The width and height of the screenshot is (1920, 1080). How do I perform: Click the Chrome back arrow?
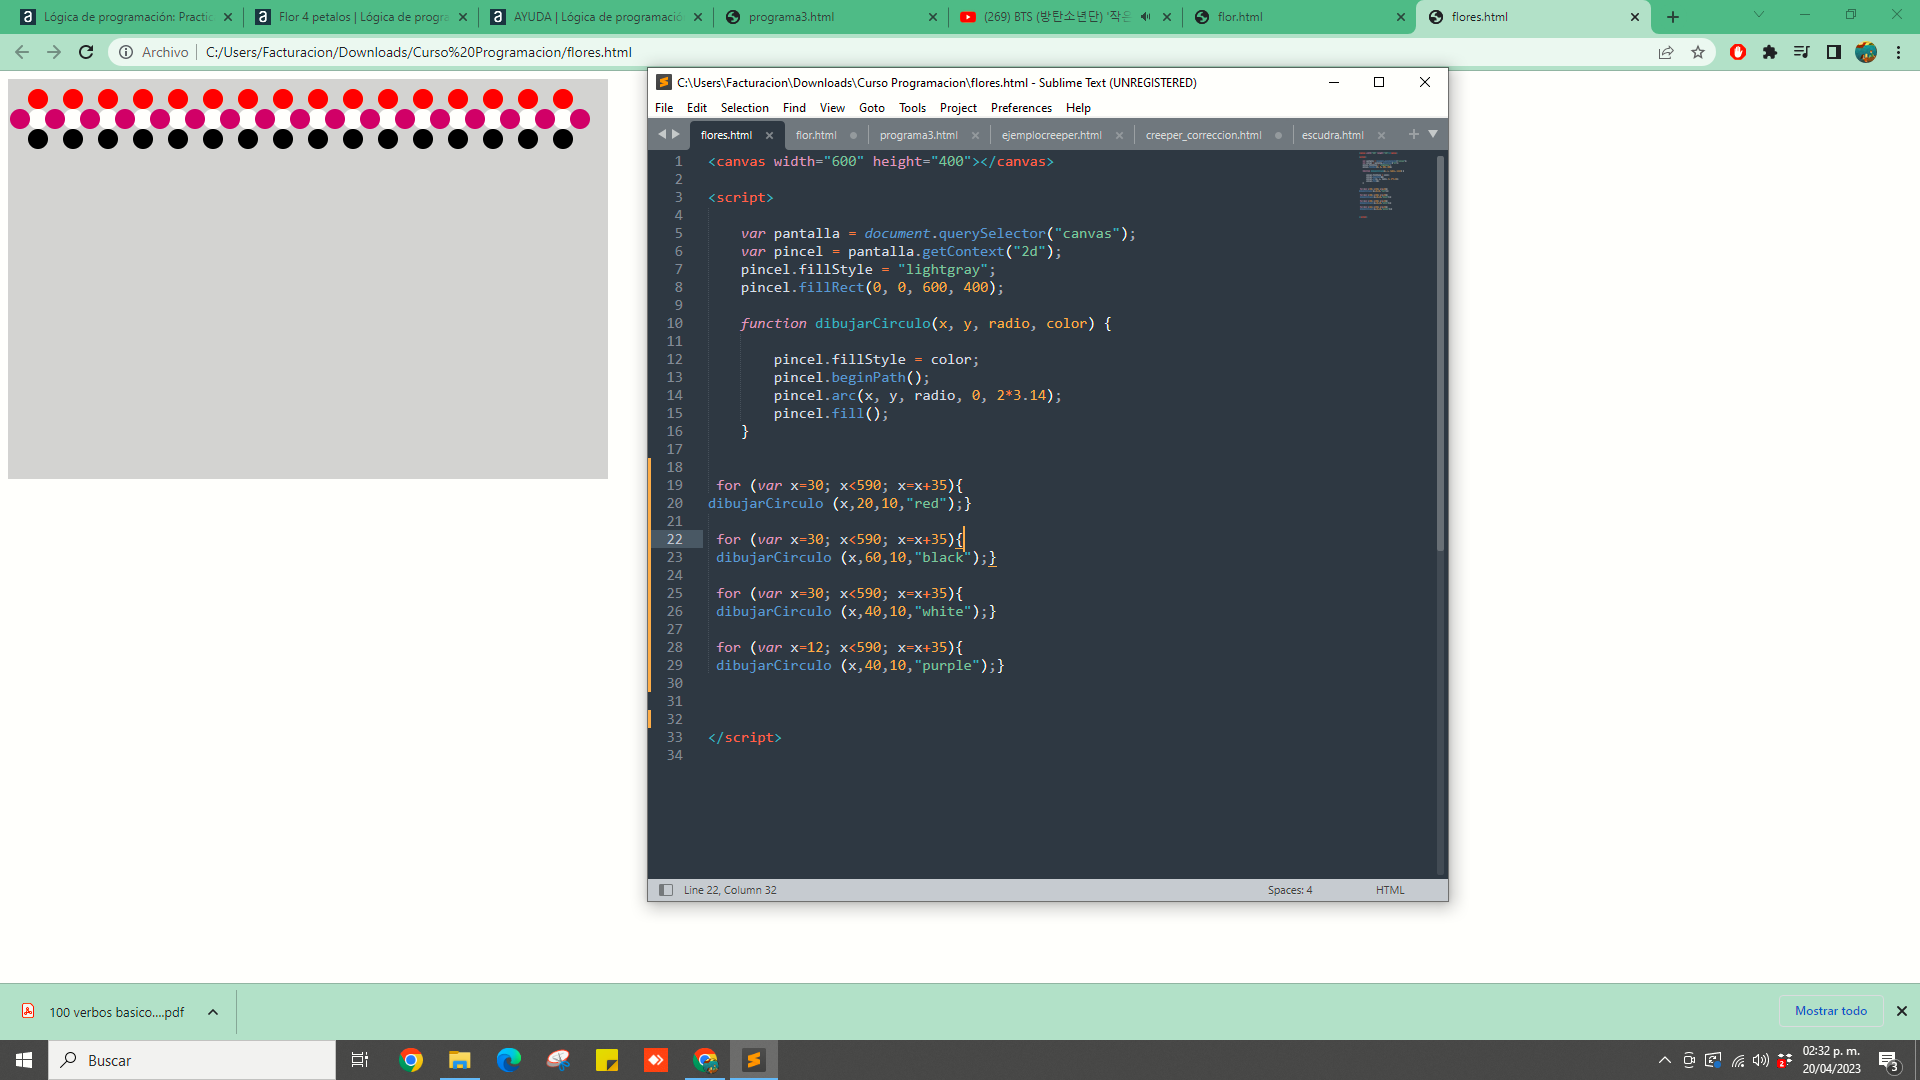[22, 52]
